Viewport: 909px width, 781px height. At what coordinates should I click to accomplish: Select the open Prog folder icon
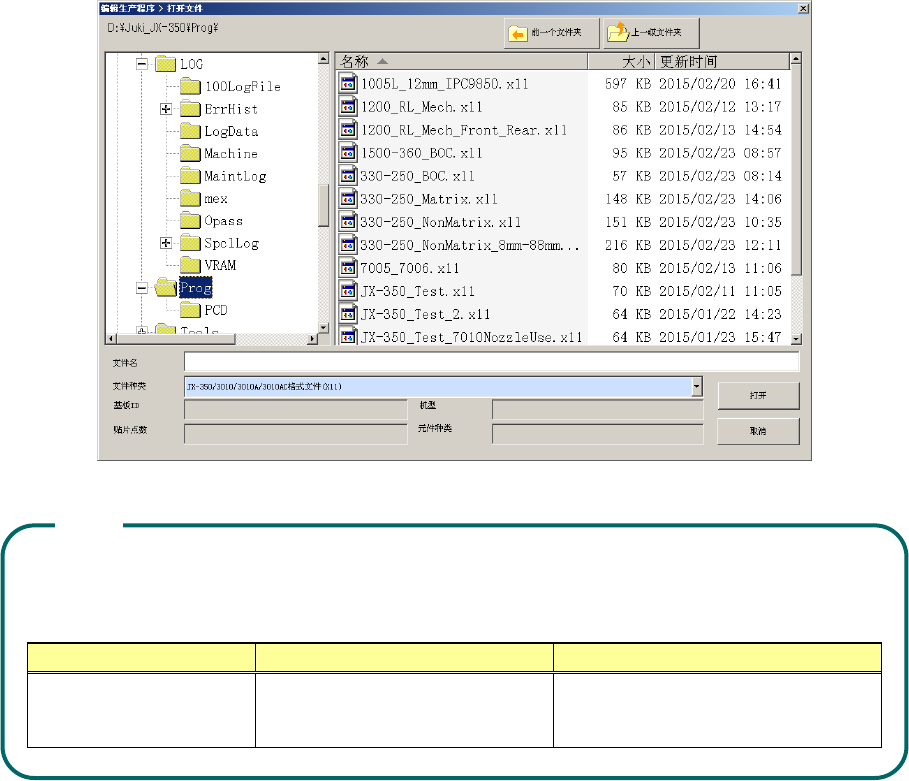click(166, 287)
